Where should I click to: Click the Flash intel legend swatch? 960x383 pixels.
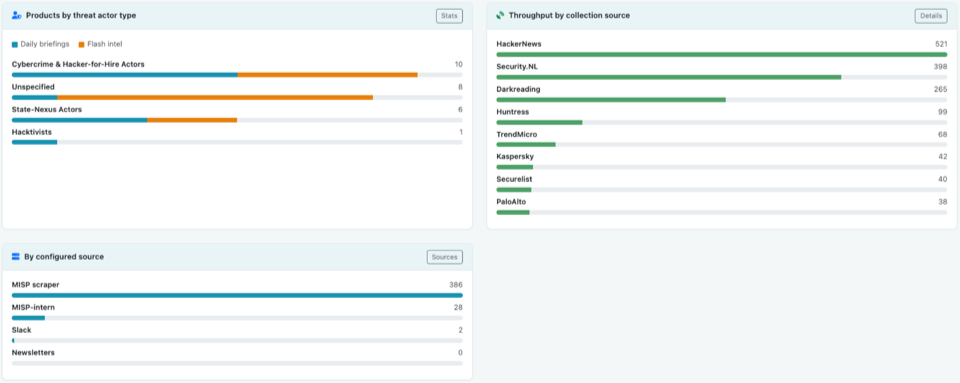point(81,45)
